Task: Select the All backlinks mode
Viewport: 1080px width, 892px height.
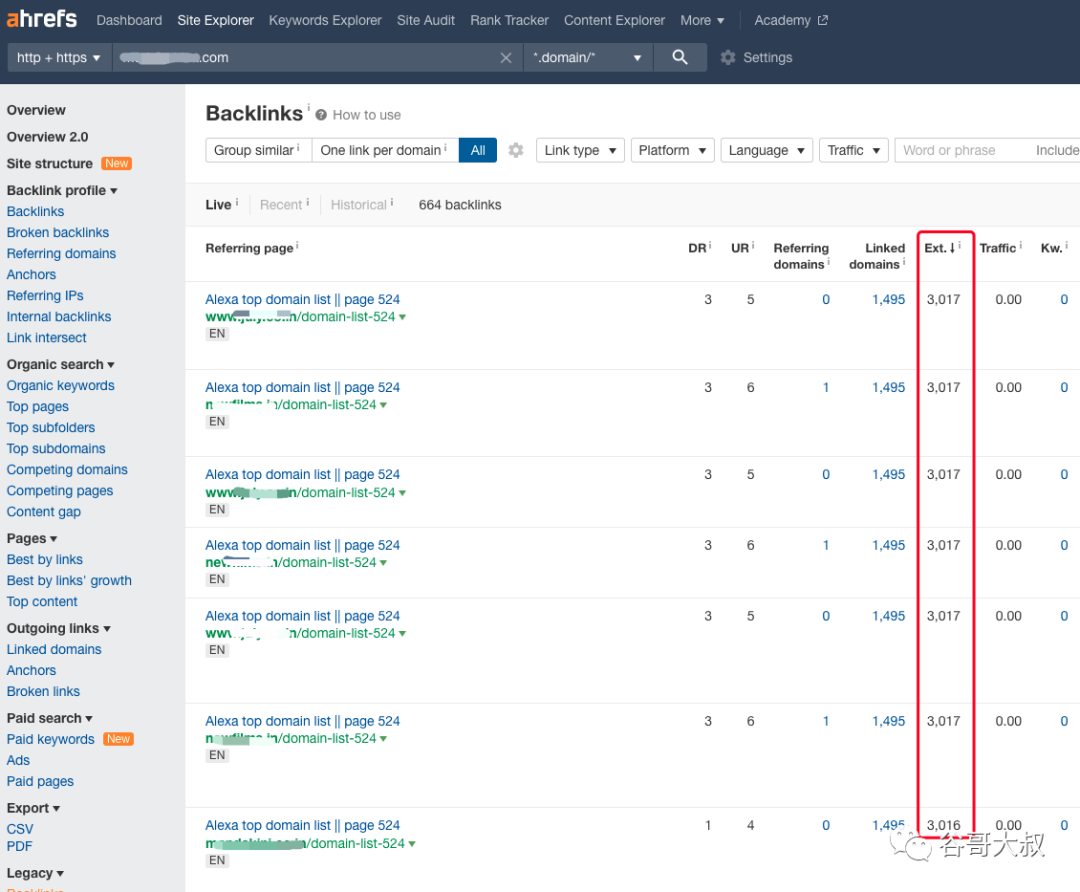Action: [x=478, y=150]
